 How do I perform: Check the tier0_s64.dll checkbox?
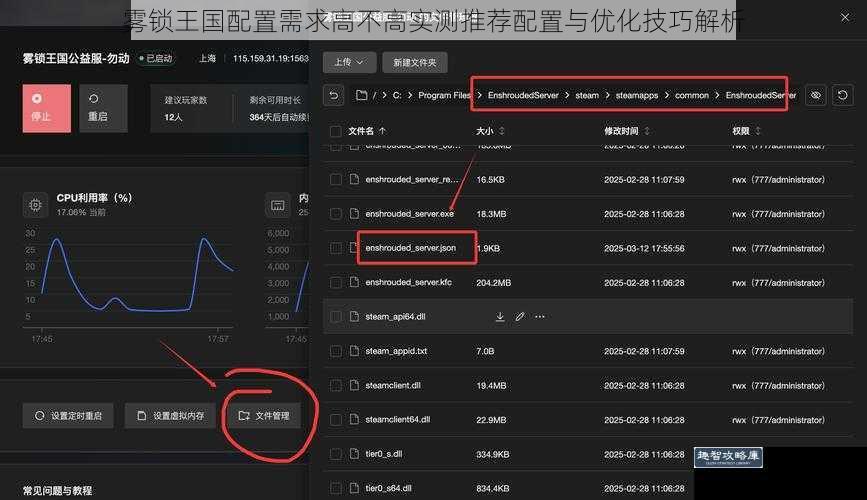(335, 488)
